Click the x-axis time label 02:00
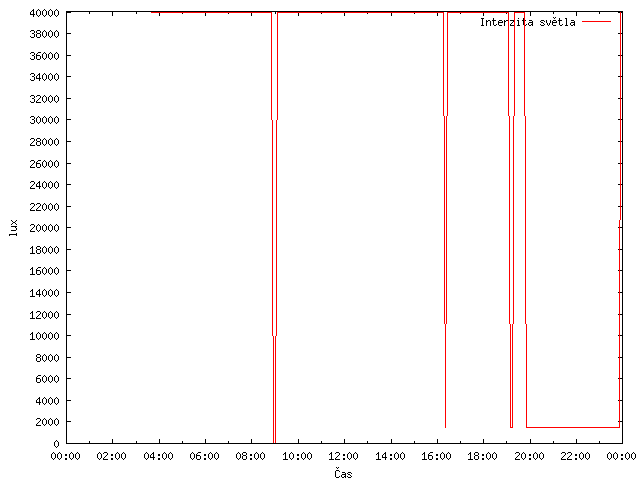The width and height of the screenshot is (640, 480). click(111, 456)
